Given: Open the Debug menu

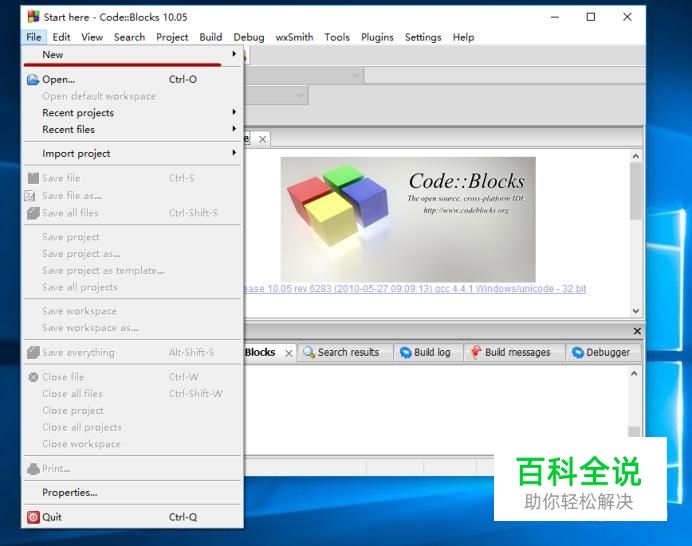Looking at the screenshot, I should point(249,37).
